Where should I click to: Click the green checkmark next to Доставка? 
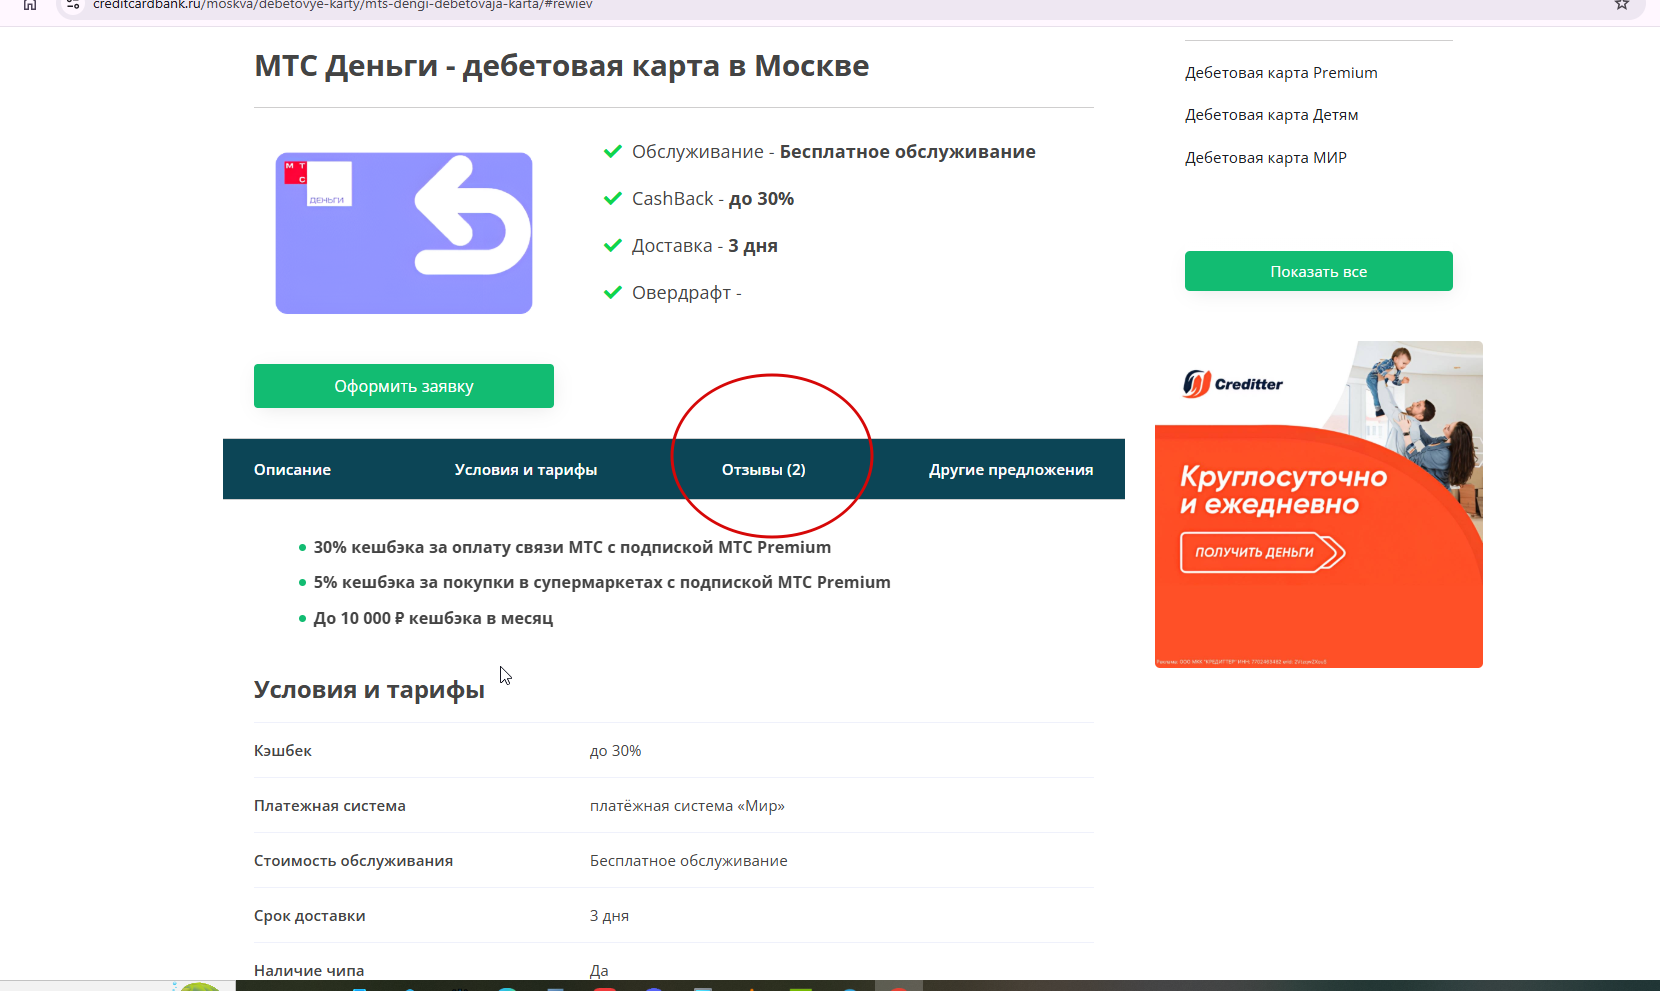(x=613, y=246)
